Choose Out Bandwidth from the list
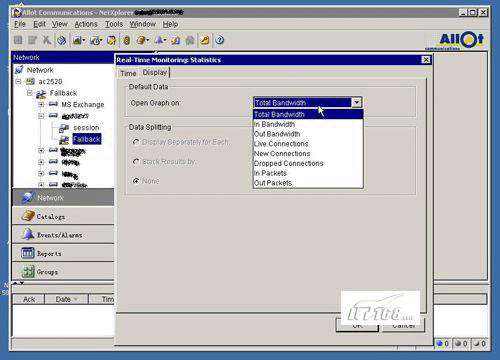Image resolution: width=500 pixels, height=360 pixels. pos(308,134)
